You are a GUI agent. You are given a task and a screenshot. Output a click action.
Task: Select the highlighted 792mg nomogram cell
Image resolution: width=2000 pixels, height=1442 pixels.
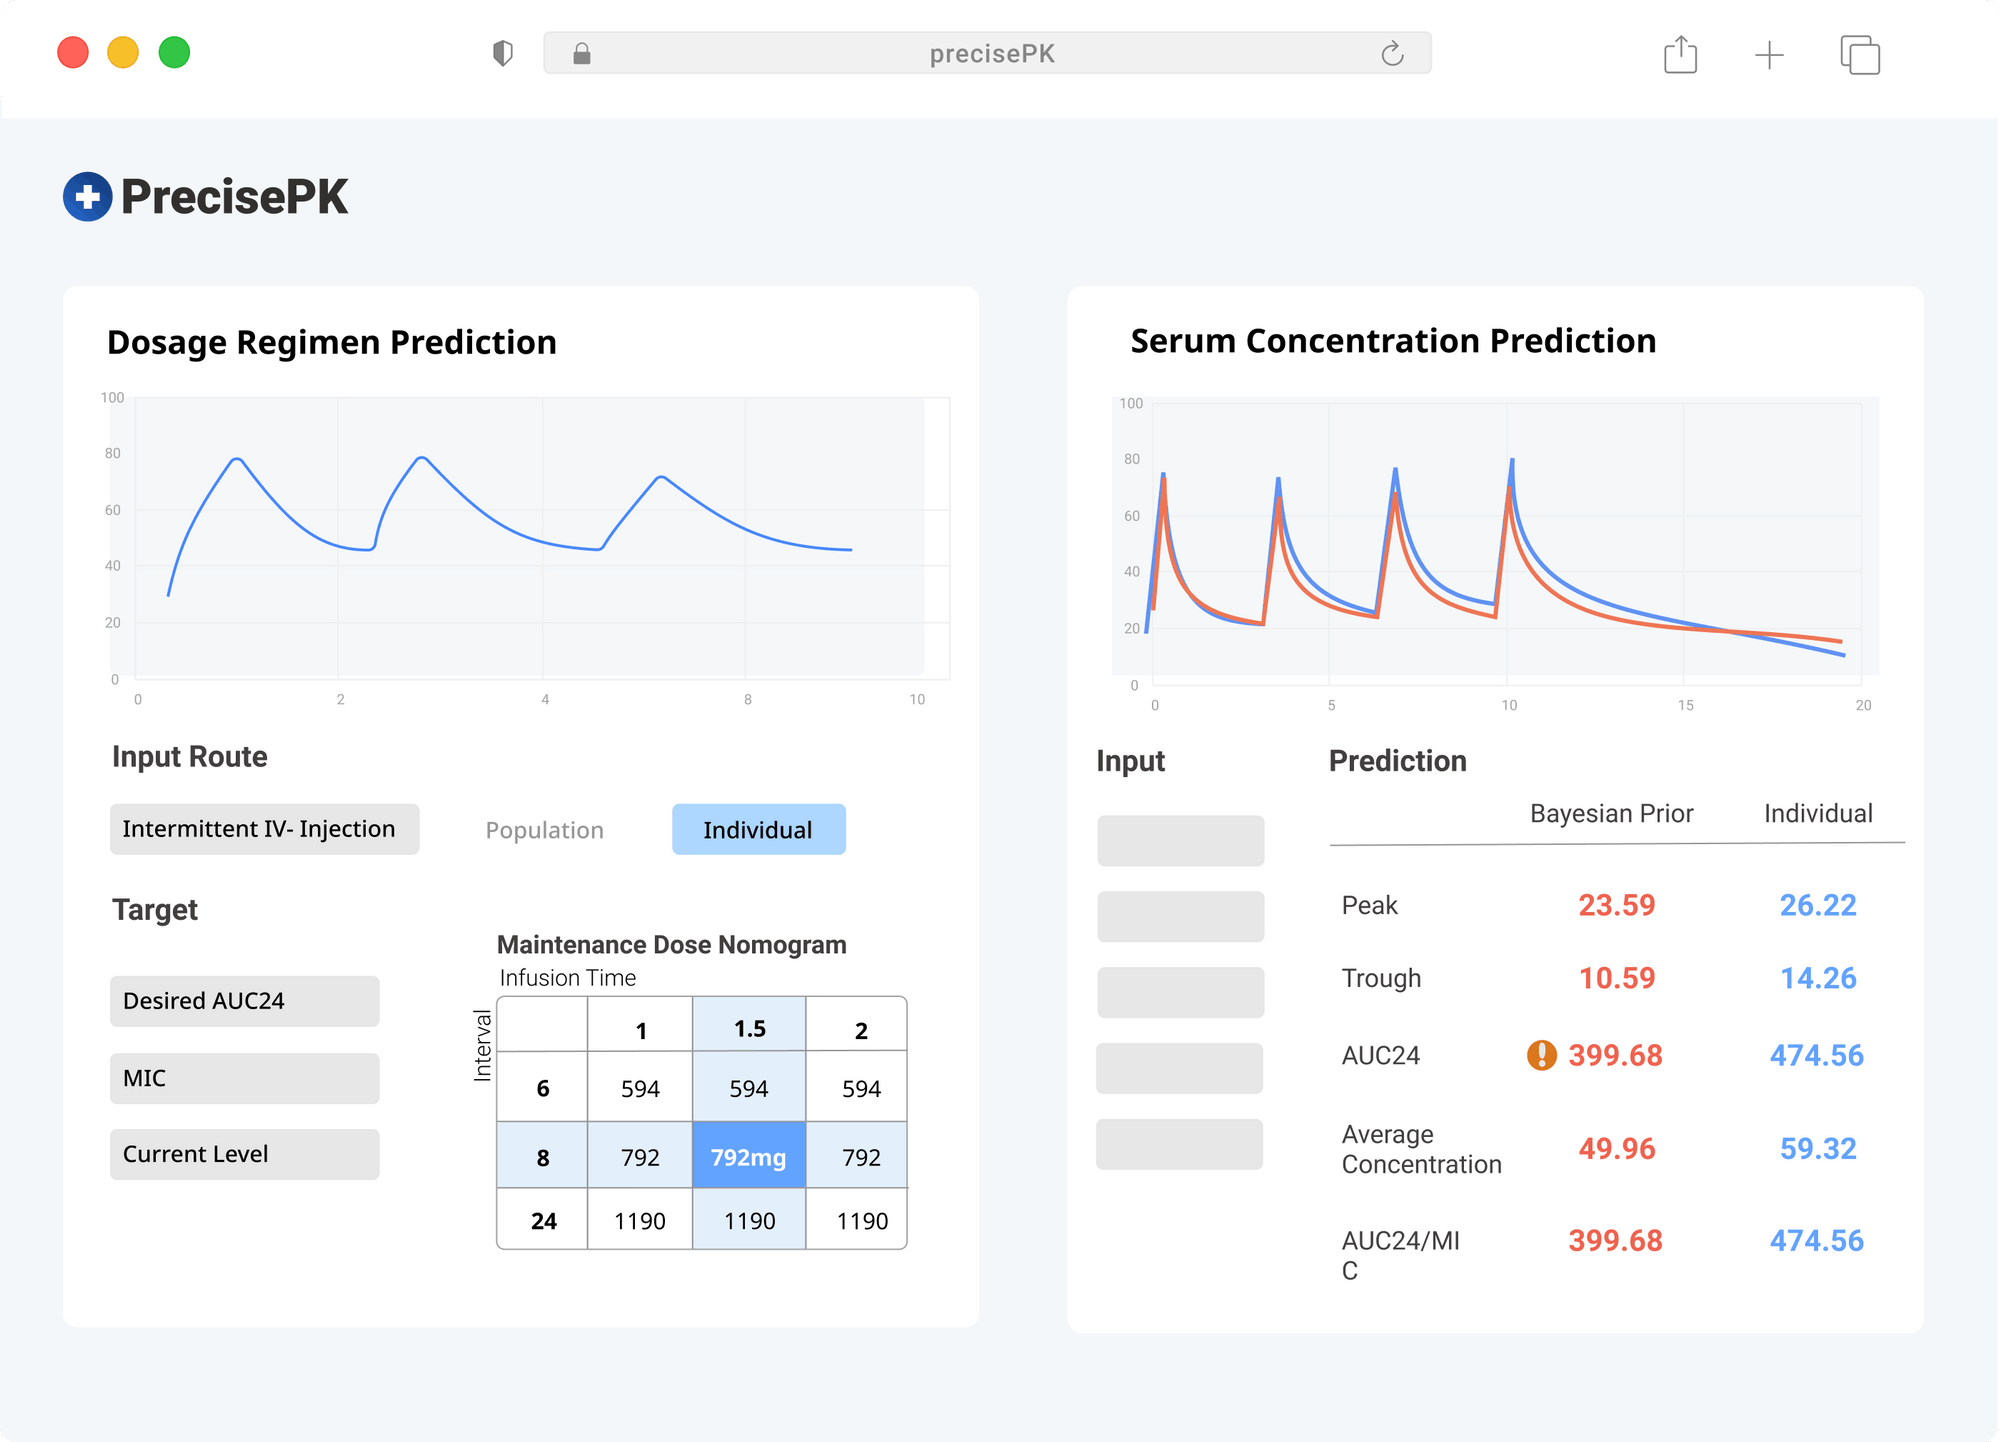(x=748, y=1157)
